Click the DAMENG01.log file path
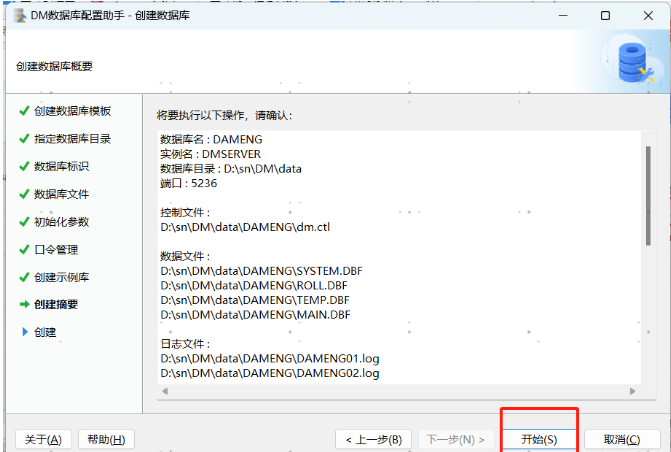 click(x=270, y=359)
